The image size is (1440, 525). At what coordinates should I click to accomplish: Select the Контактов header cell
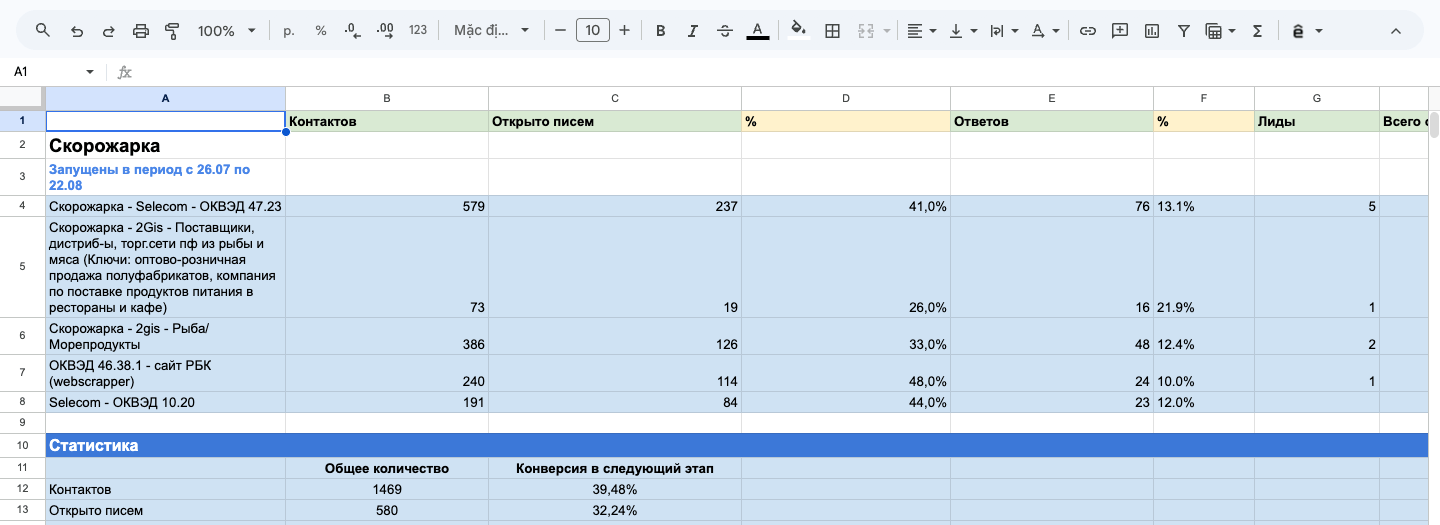tap(387, 121)
